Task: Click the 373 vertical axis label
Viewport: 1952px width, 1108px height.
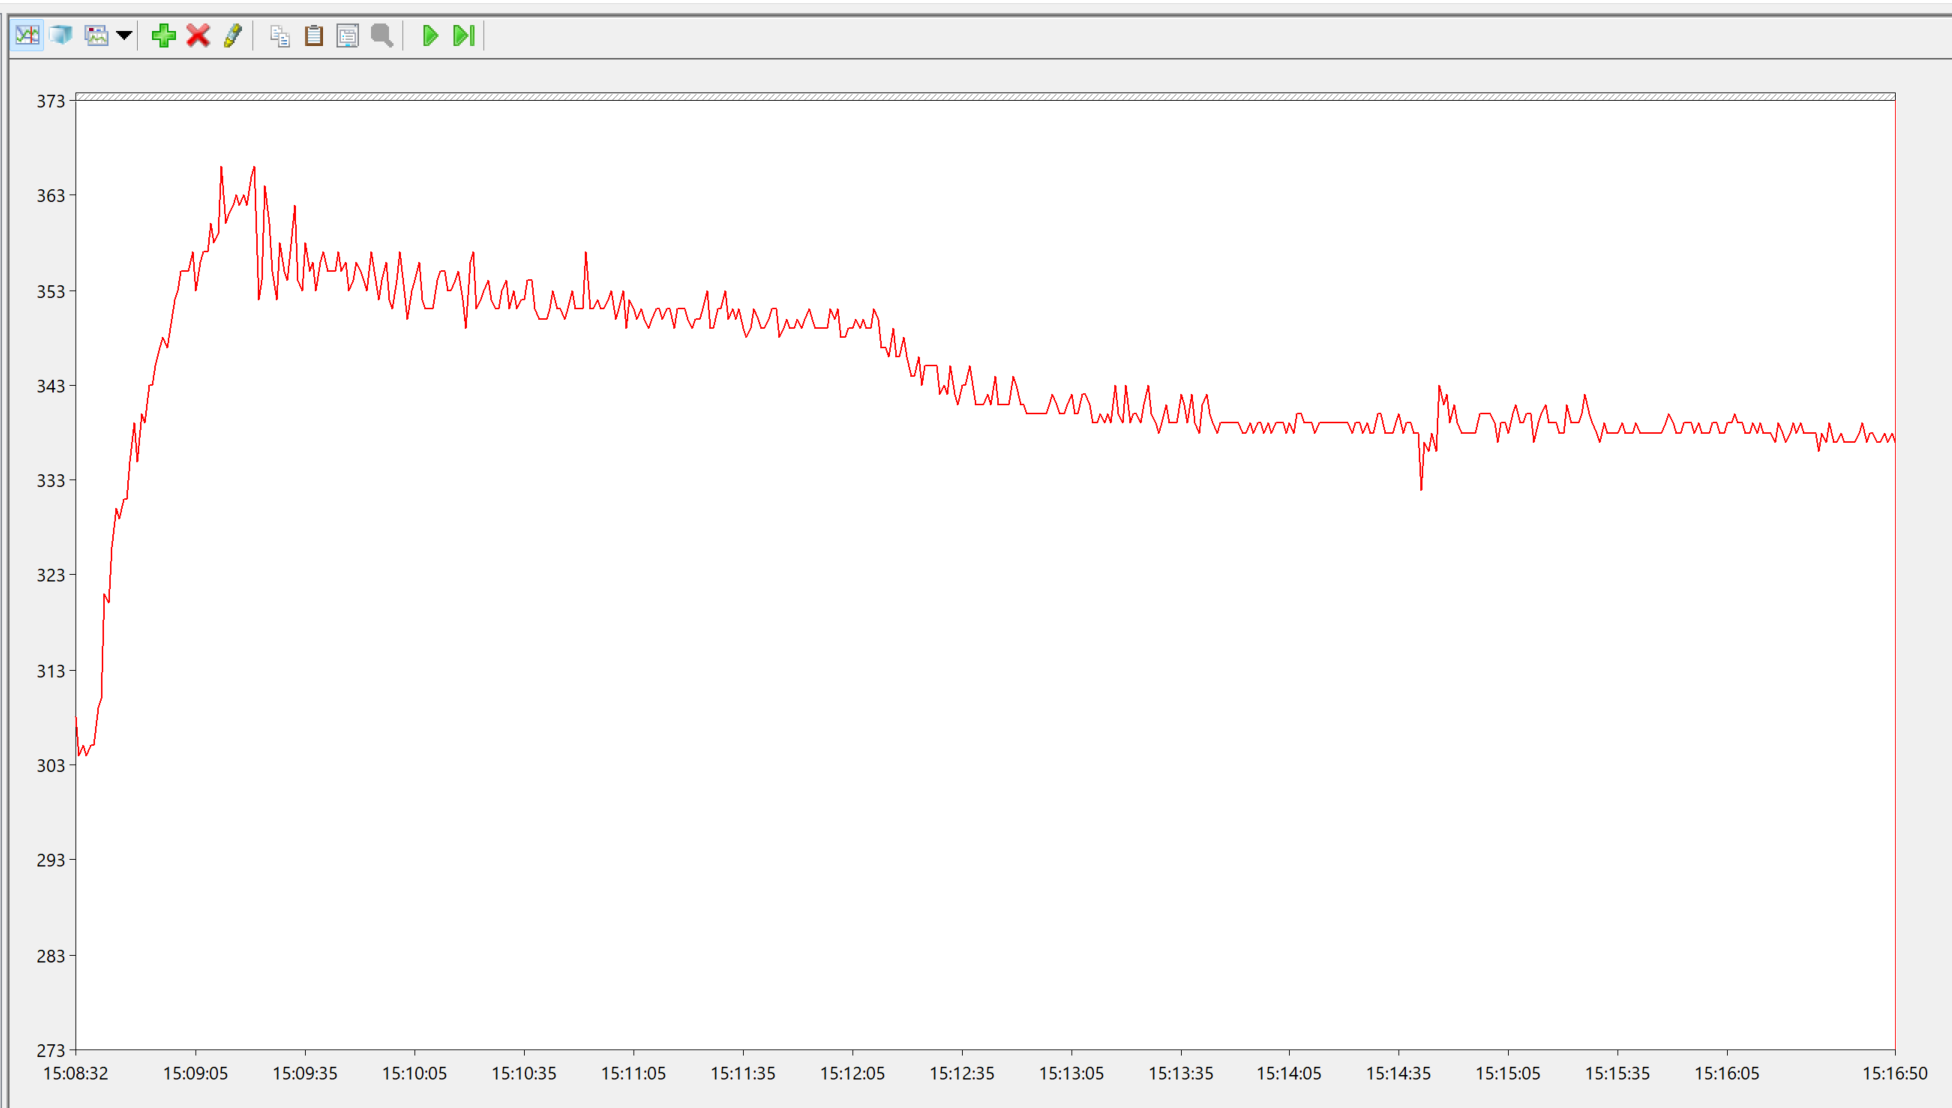Action: pos(50,101)
